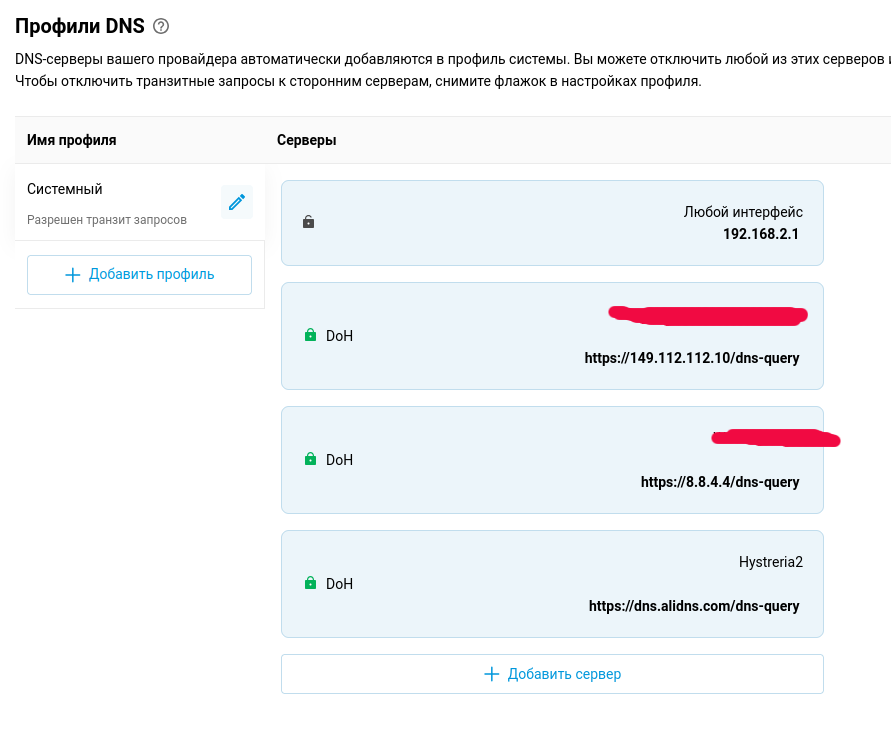The height and width of the screenshot is (736, 891).
Task: Click the Серверы column header
Action: pyautogui.click(x=306, y=140)
